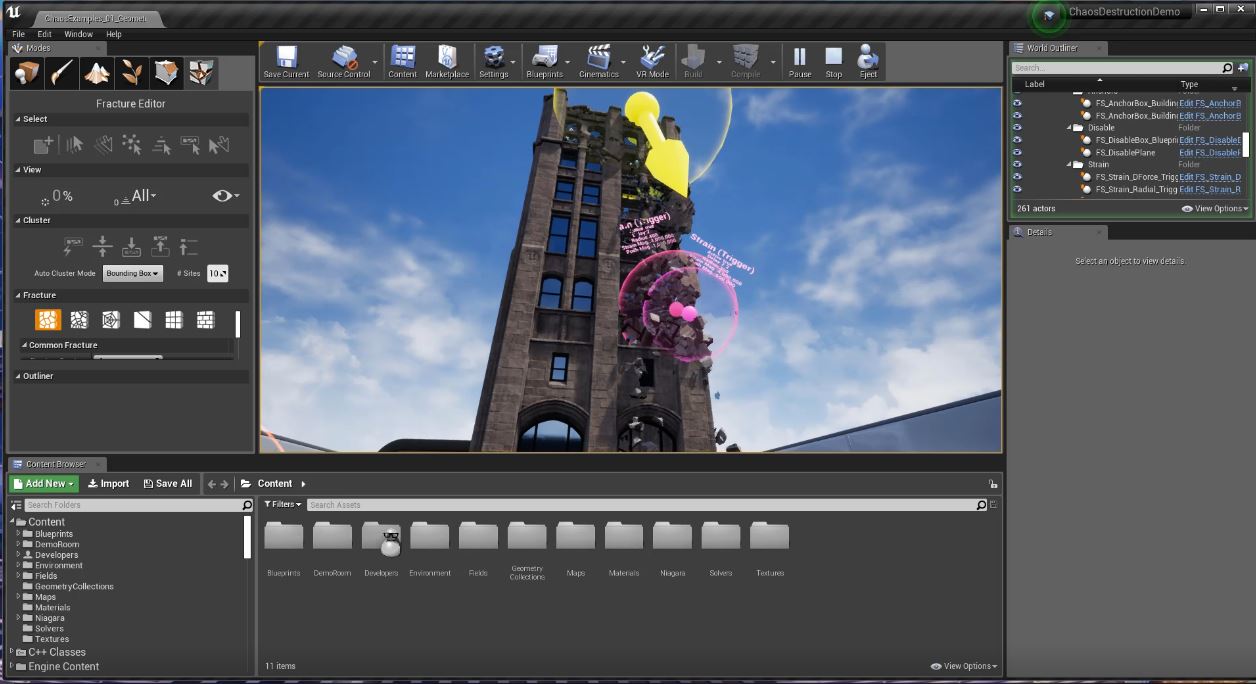The image size is (1256, 684).
Task: Collapse the Disable folder in World Outliner
Action: [1067, 128]
